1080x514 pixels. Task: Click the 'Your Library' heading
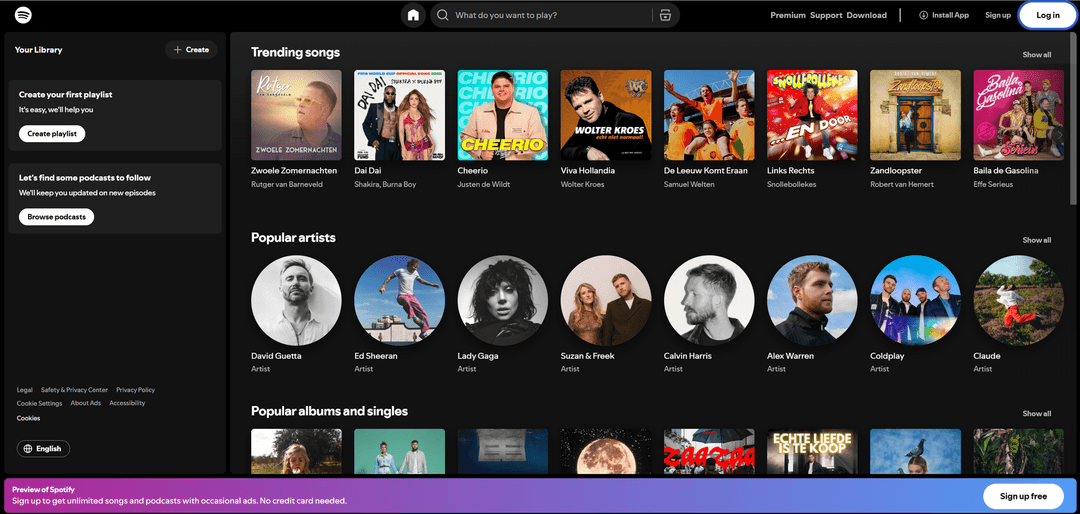coord(39,50)
